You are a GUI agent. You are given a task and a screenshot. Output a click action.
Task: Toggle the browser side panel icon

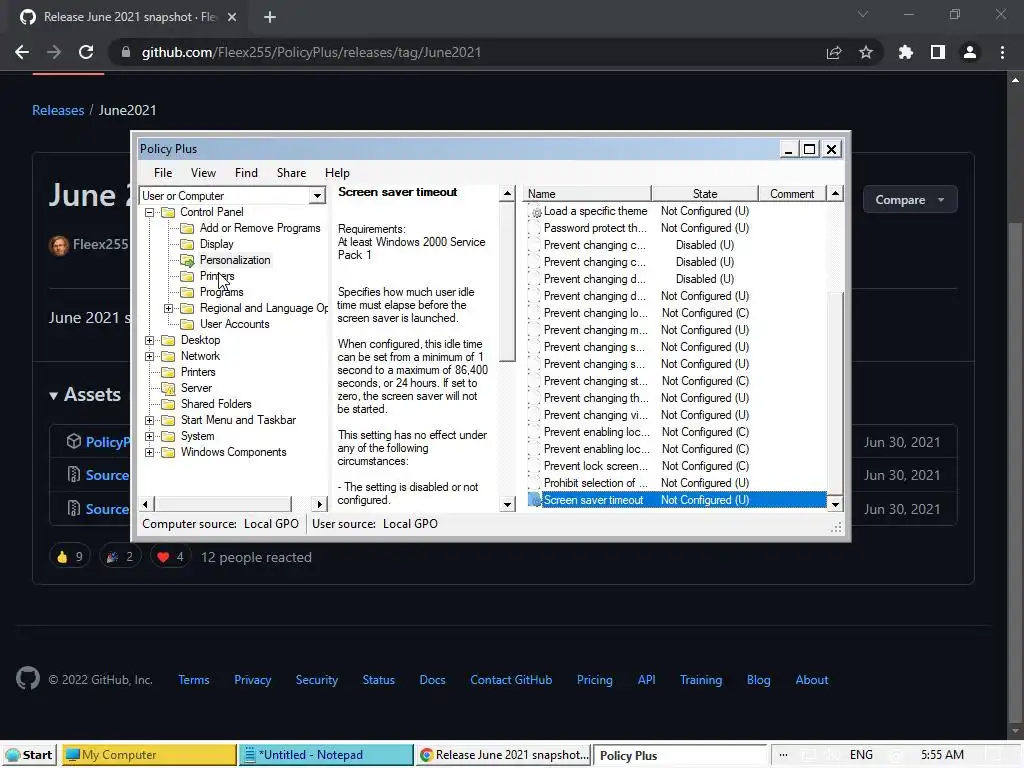click(x=938, y=52)
